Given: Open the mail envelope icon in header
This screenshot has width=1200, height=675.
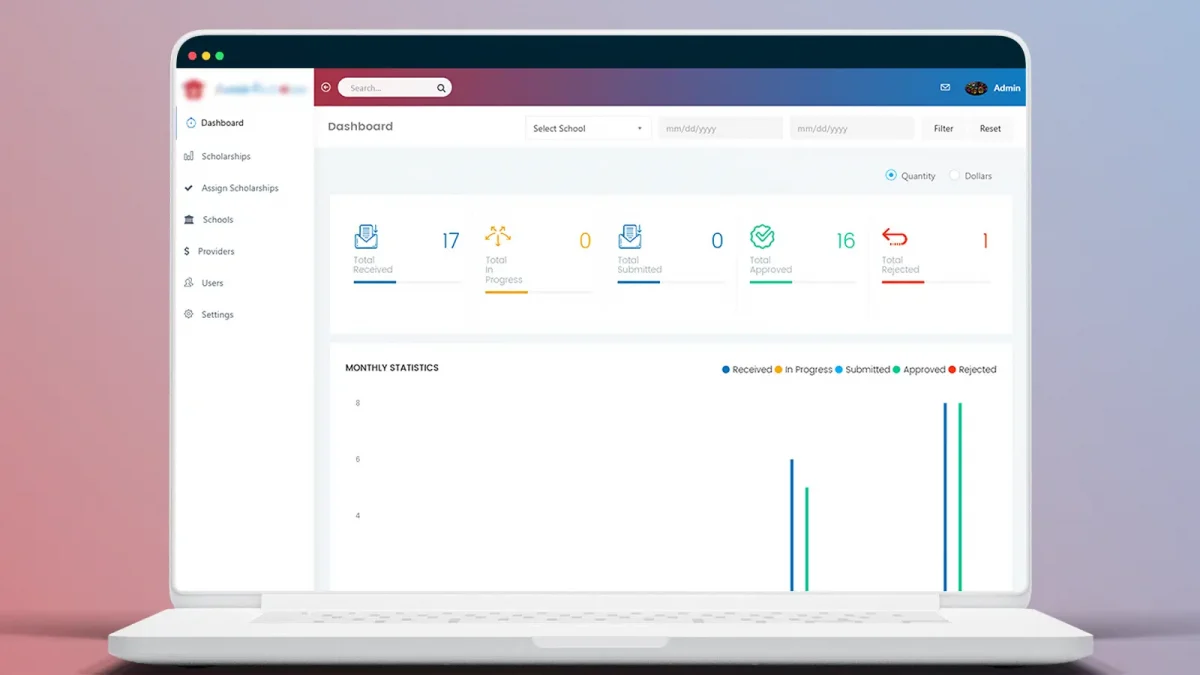Looking at the screenshot, I should point(945,87).
